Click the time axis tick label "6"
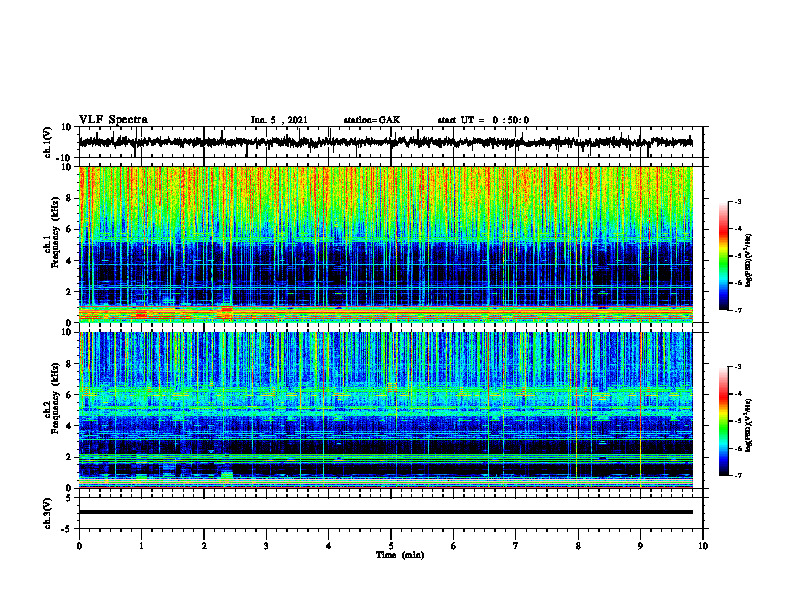The height and width of the screenshot is (612, 792). coord(454,546)
